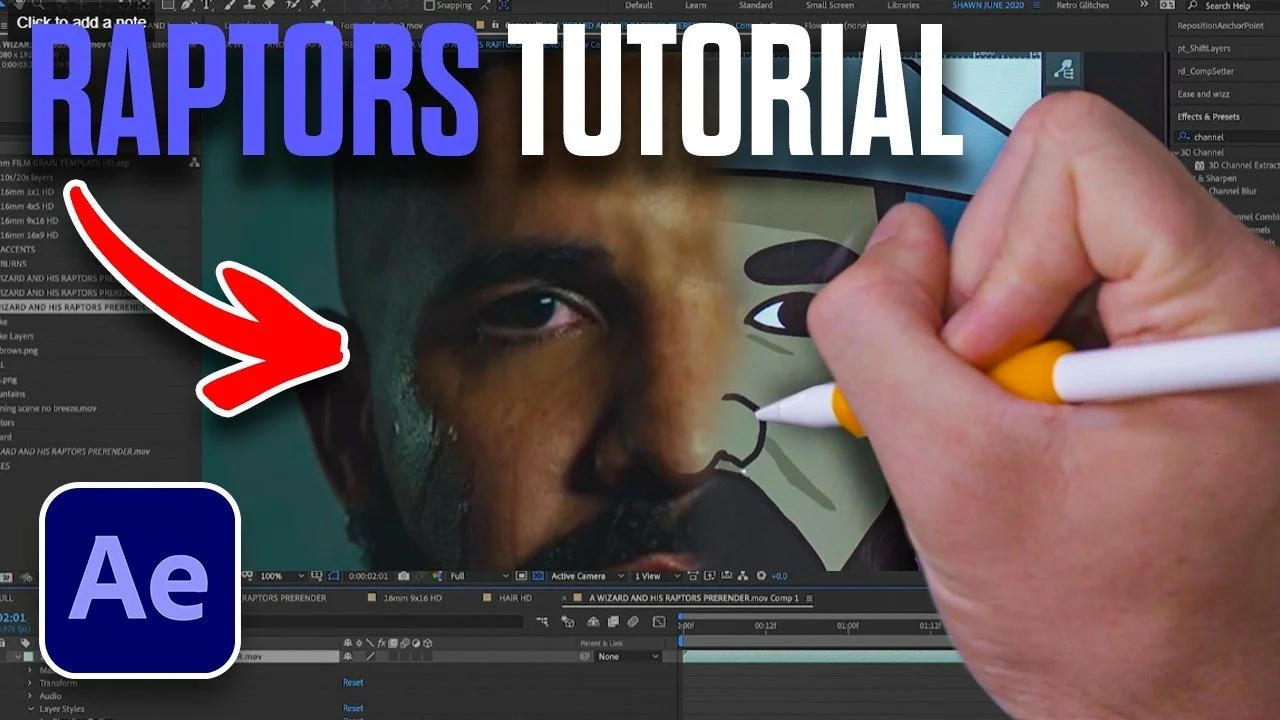Switch to the Standard workspace
The height and width of the screenshot is (720, 1280).
(755, 5)
